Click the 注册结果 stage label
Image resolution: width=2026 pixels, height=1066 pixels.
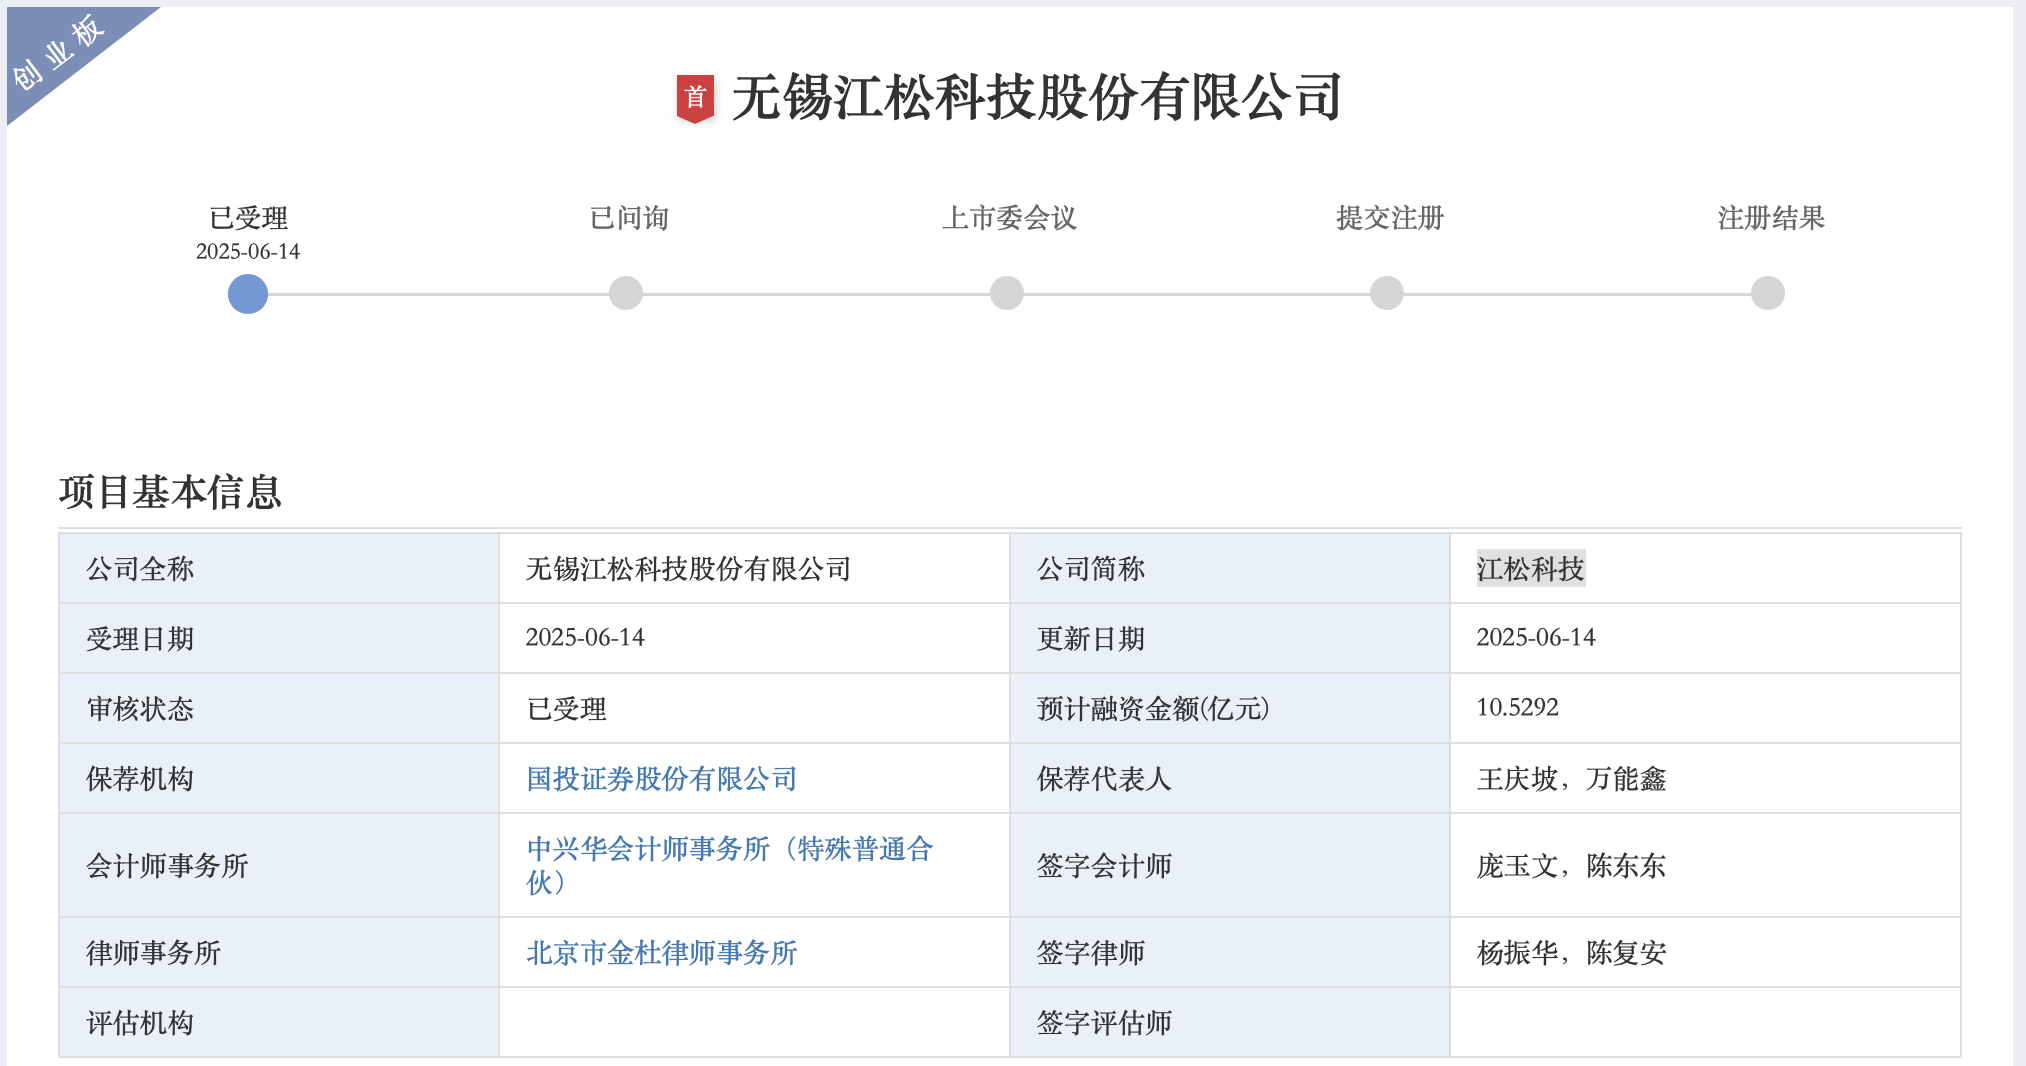[x=1771, y=218]
